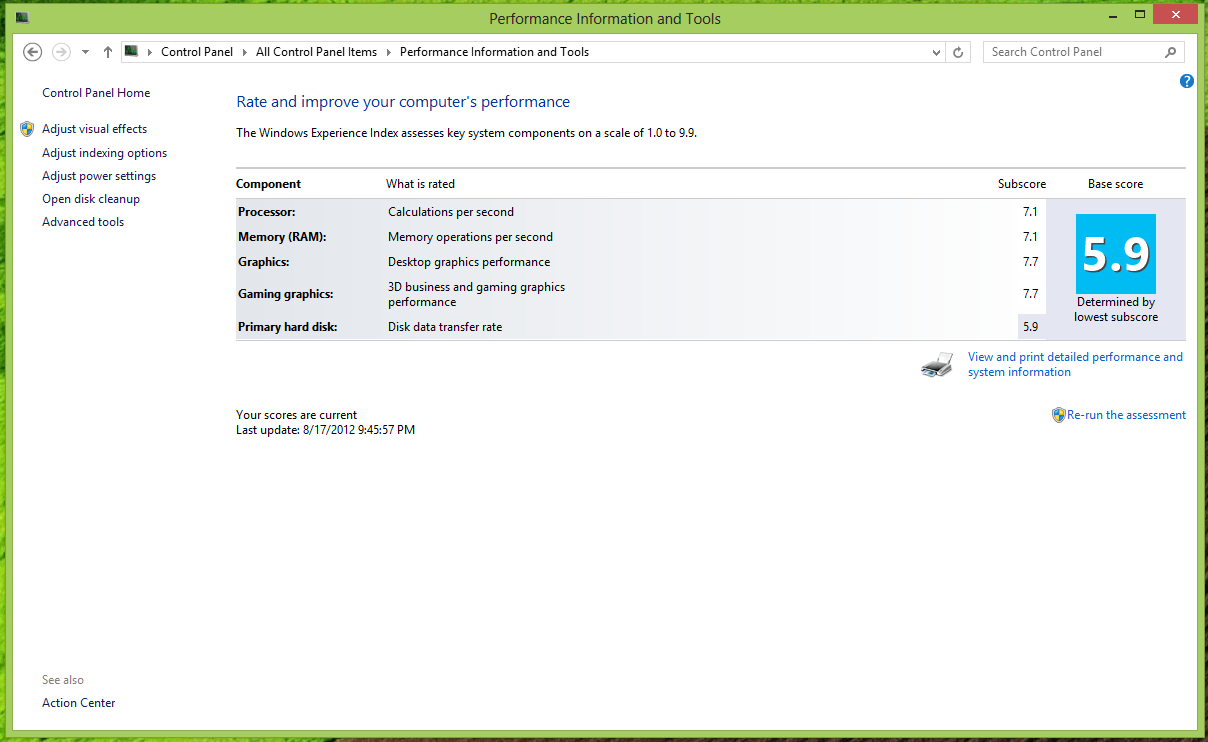Open Adjust indexing options
Screen dimensions: 1208x742
[105, 153]
